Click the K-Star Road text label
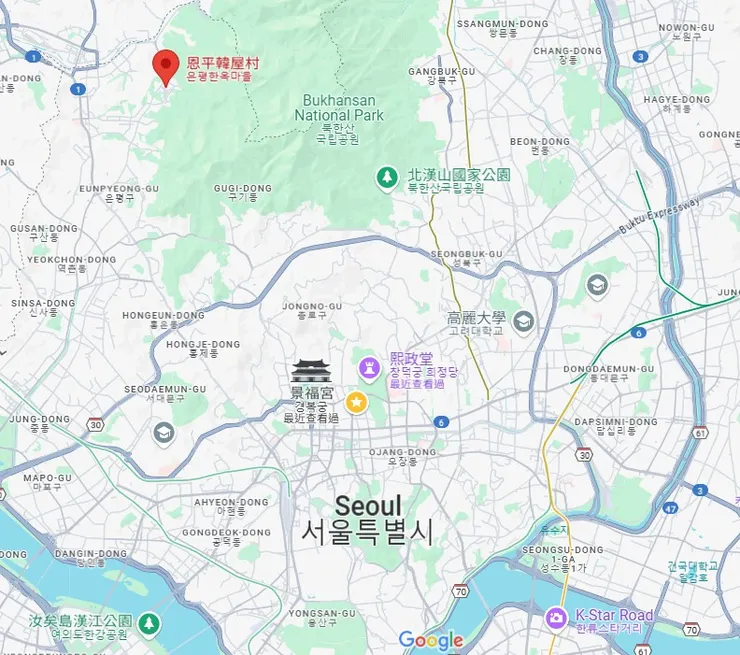 coord(614,615)
